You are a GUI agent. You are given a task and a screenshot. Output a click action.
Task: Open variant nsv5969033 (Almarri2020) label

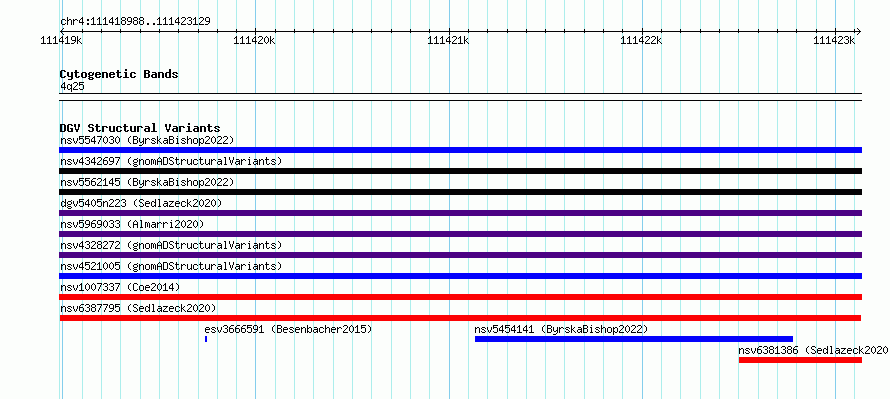[132, 224]
